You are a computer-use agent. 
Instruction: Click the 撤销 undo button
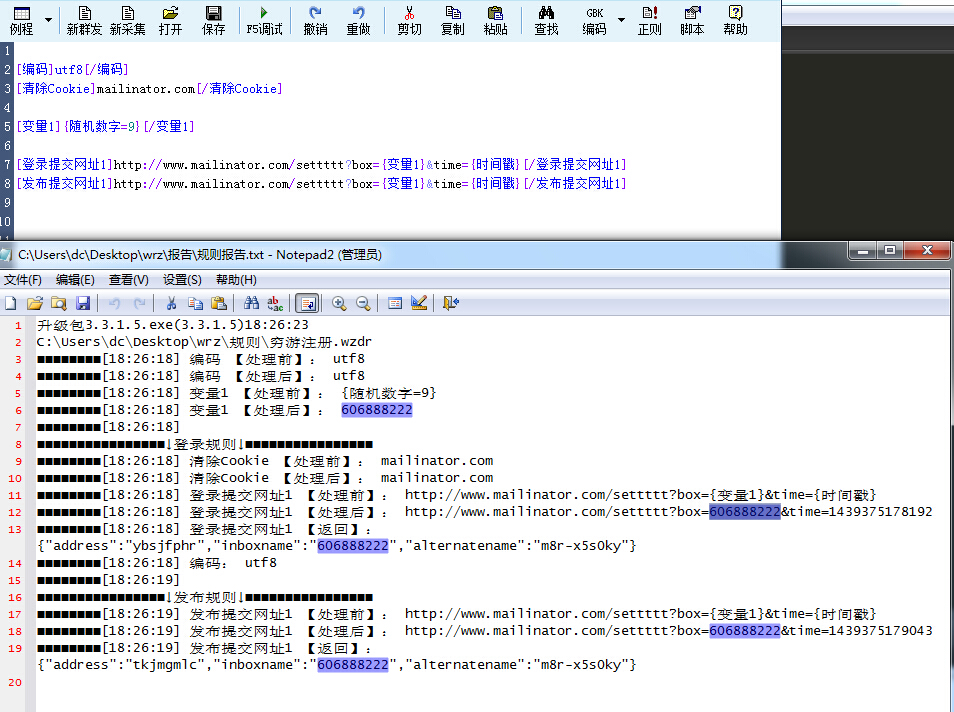pos(315,20)
